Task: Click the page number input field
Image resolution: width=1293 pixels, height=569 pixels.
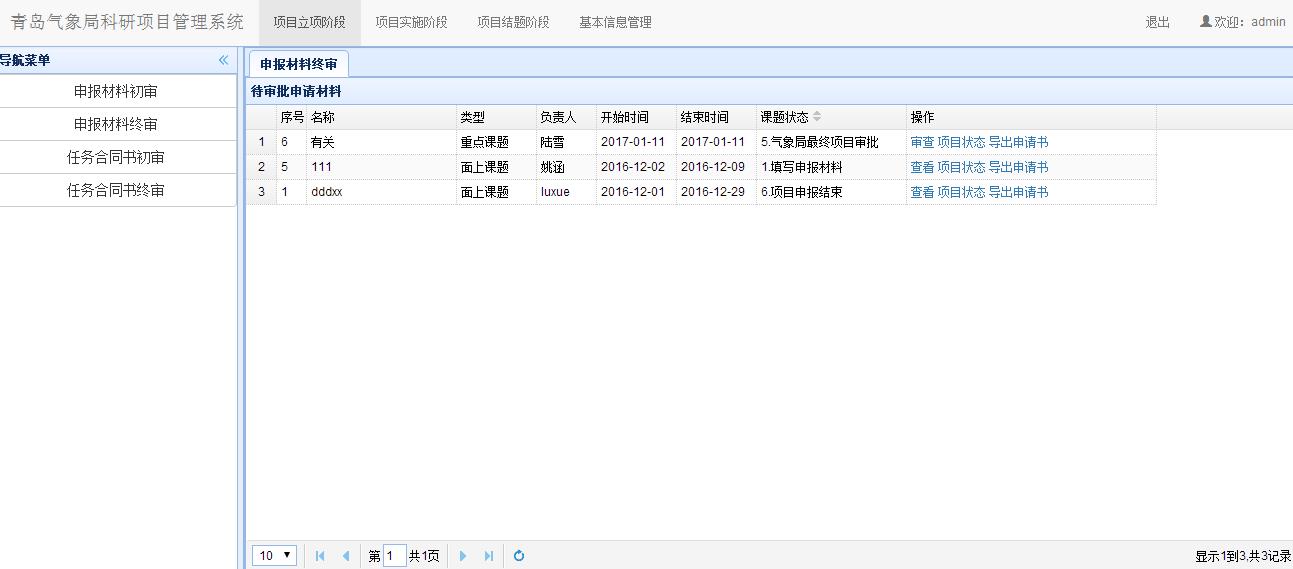Action: 394,556
